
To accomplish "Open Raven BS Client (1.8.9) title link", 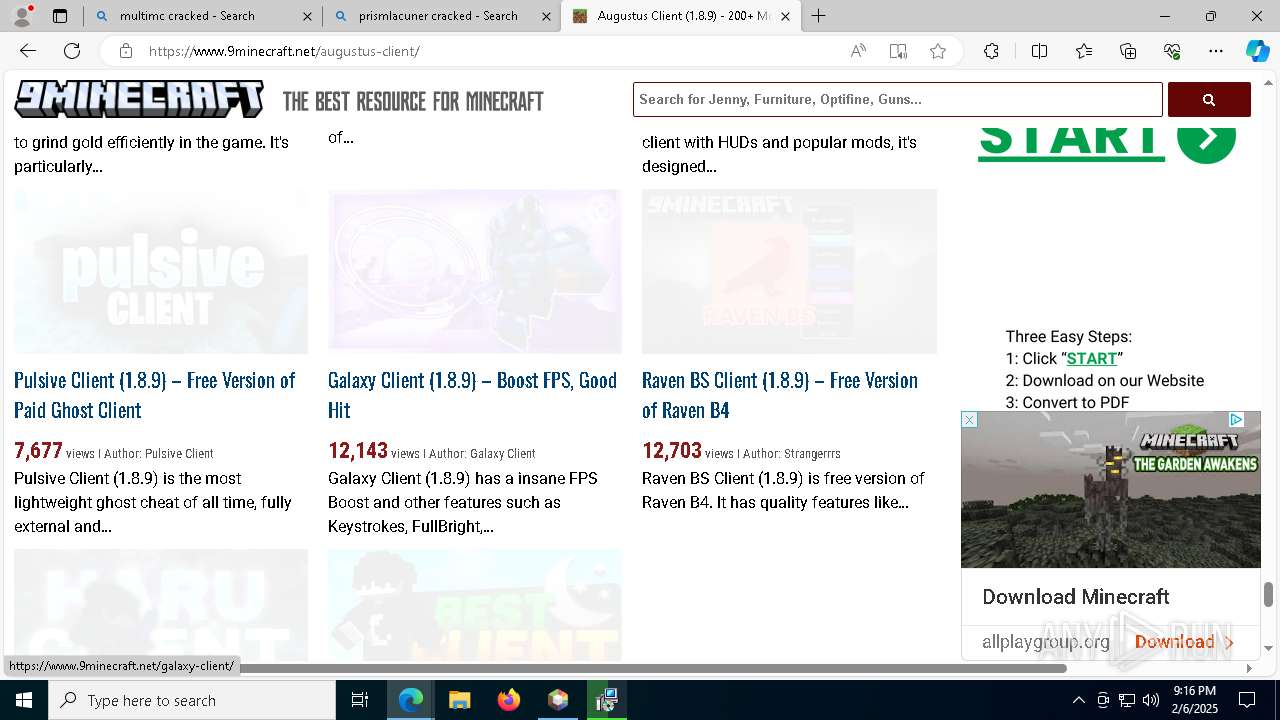I will [780, 395].
